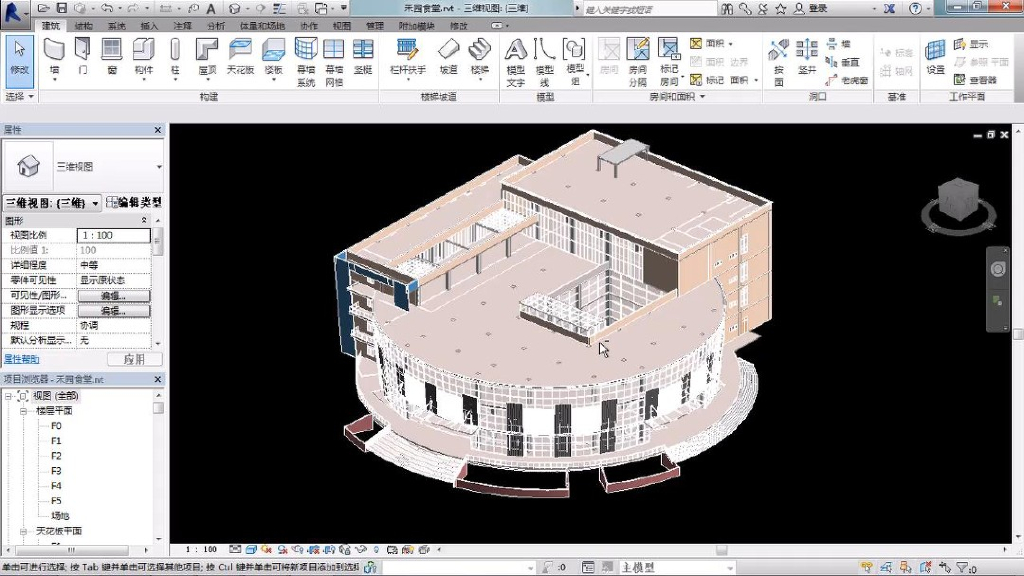Click the binoculars search icon

(727, 8)
